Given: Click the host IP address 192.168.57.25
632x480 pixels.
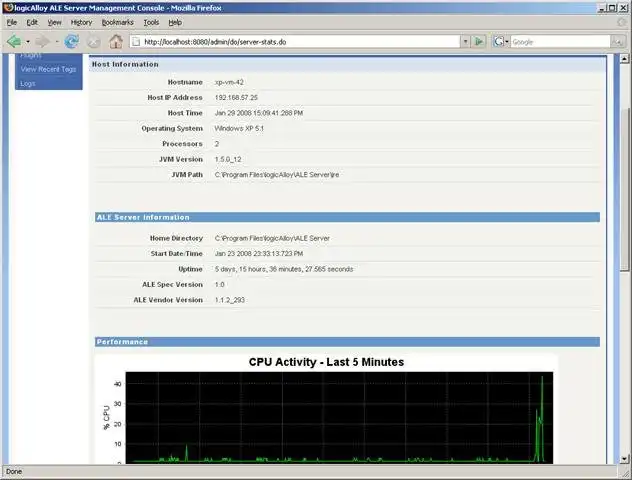Looking at the screenshot, I should point(236,98).
